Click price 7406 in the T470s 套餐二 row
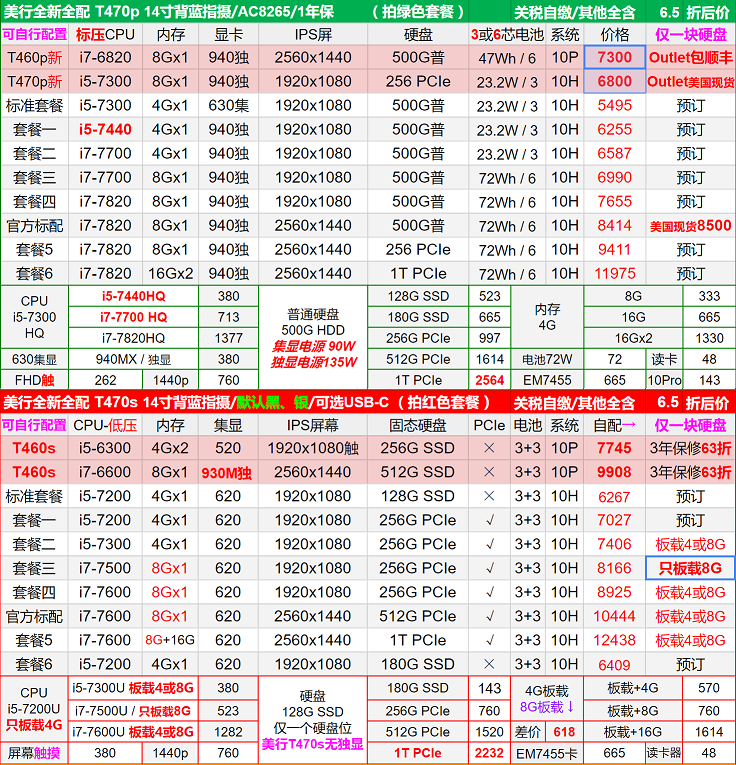Viewport: 736px width, 765px height. [615, 544]
